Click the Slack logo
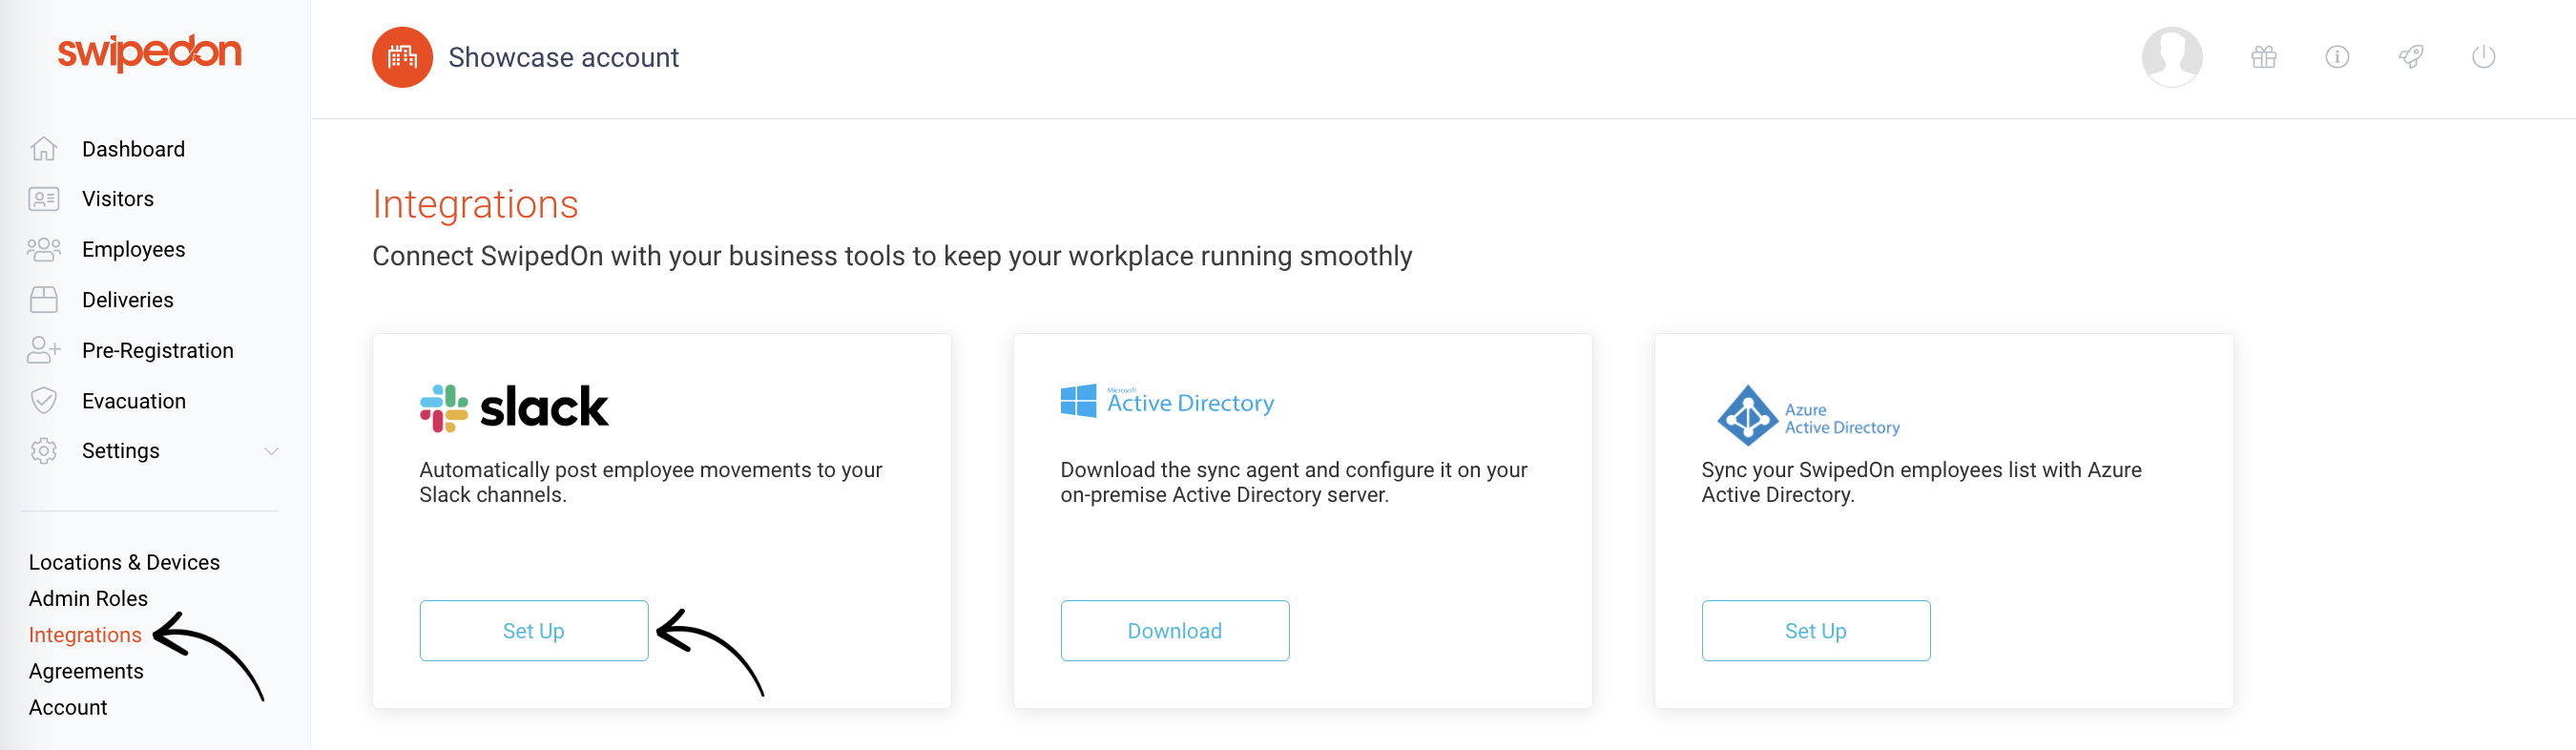The width and height of the screenshot is (2576, 750). 514,408
